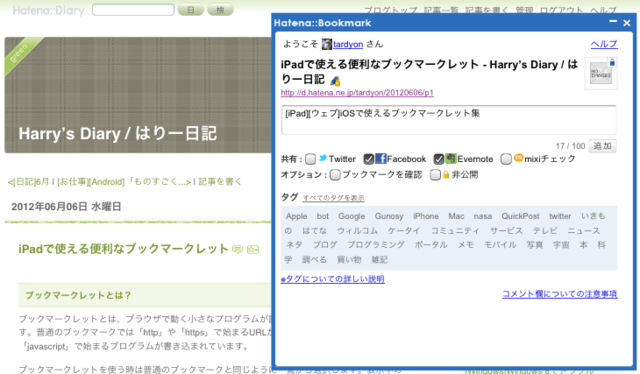Click the tardyon user avatar icon
Viewport: 640px width, 374px height.
pyautogui.click(x=327, y=44)
